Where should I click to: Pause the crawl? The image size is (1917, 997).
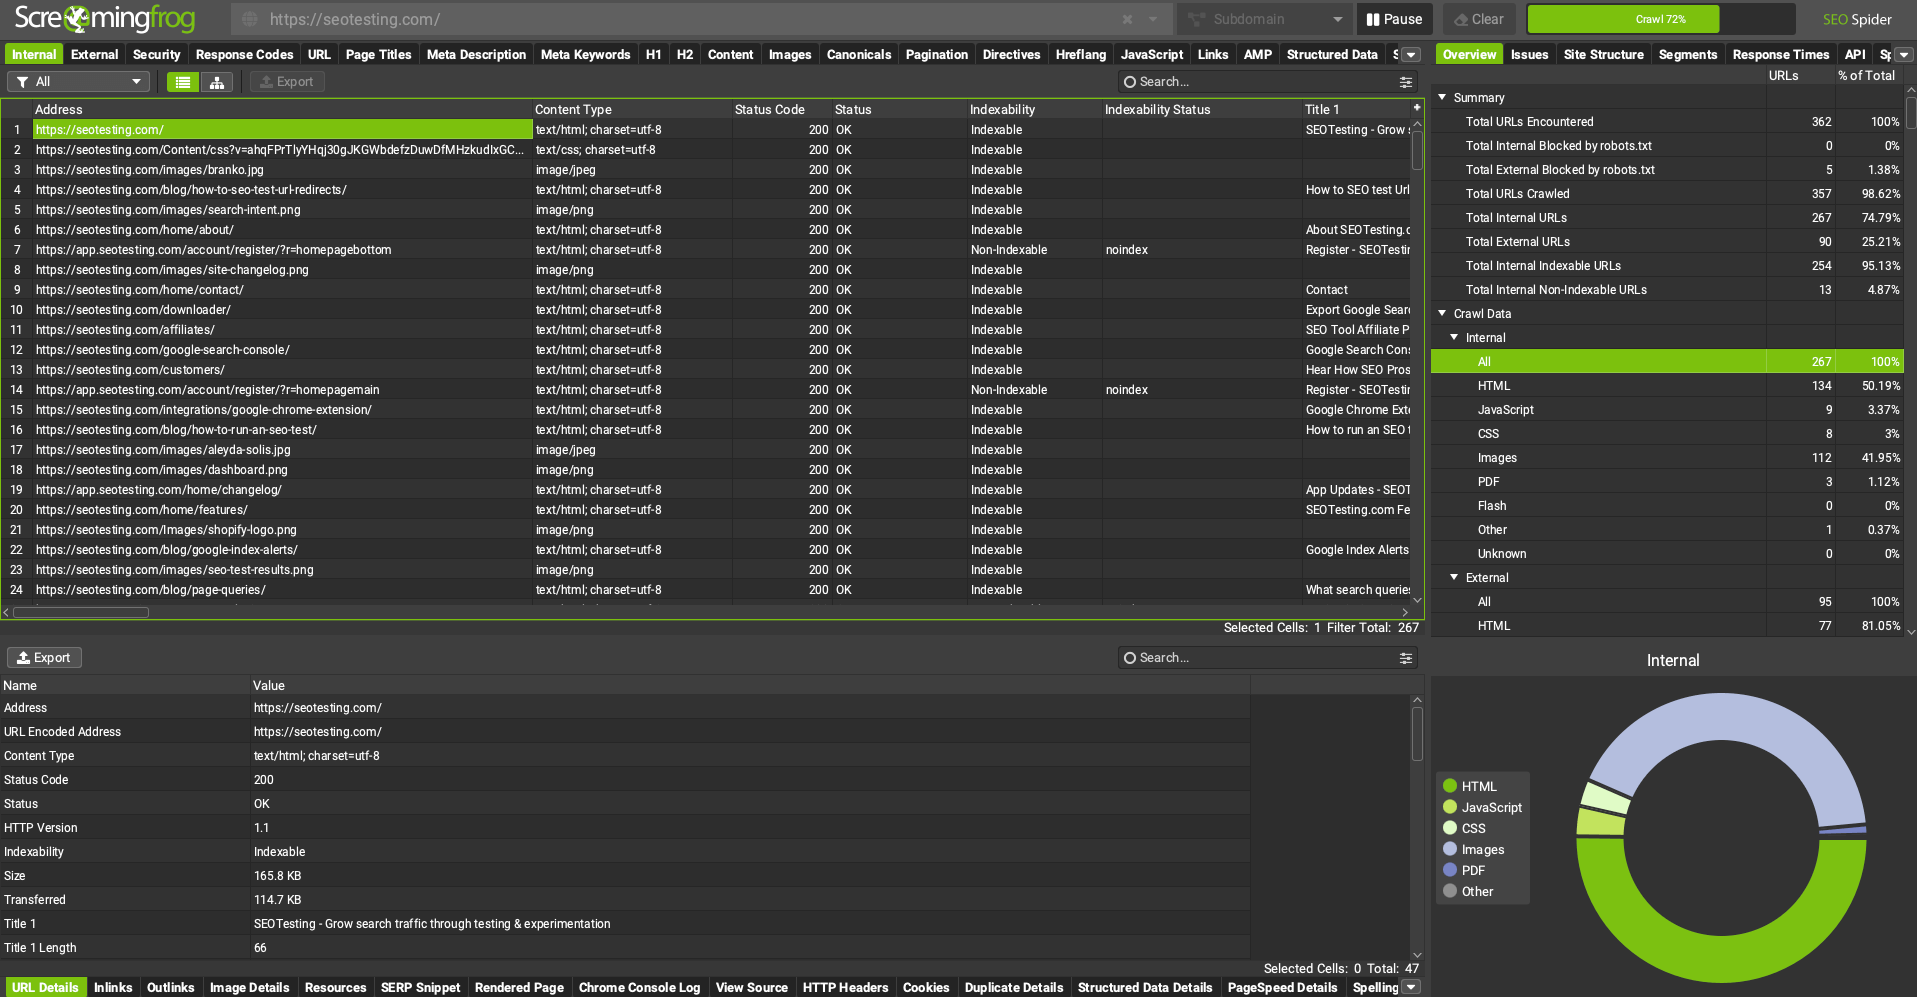coord(1394,19)
